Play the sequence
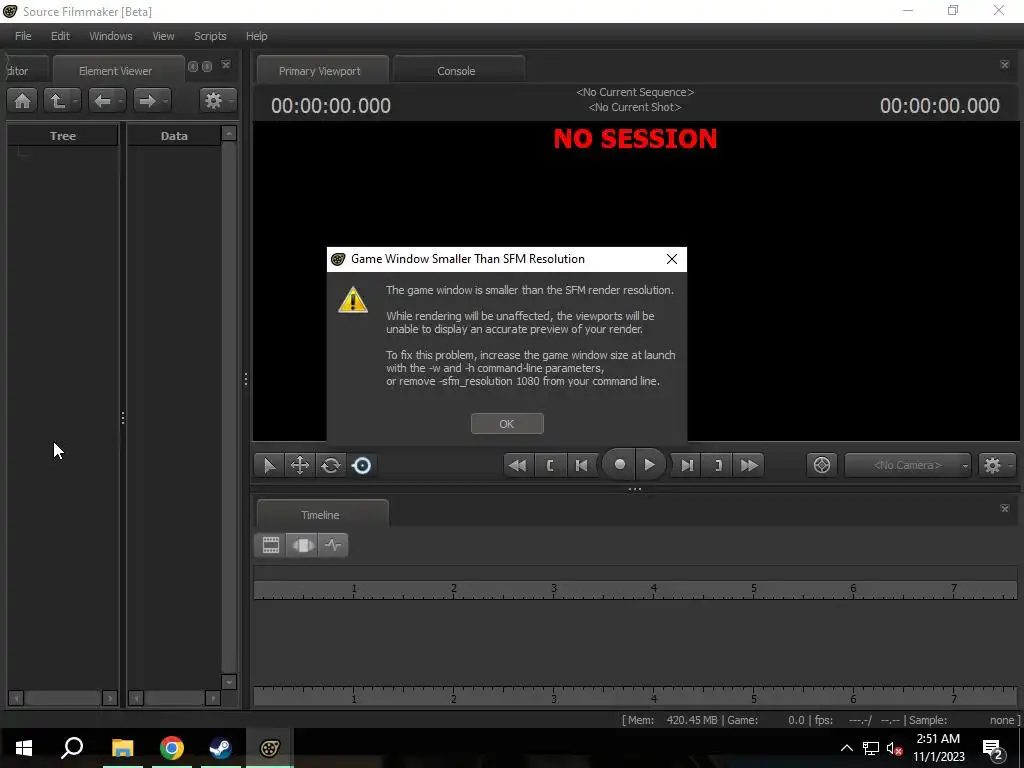1024x768 pixels. click(x=650, y=464)
